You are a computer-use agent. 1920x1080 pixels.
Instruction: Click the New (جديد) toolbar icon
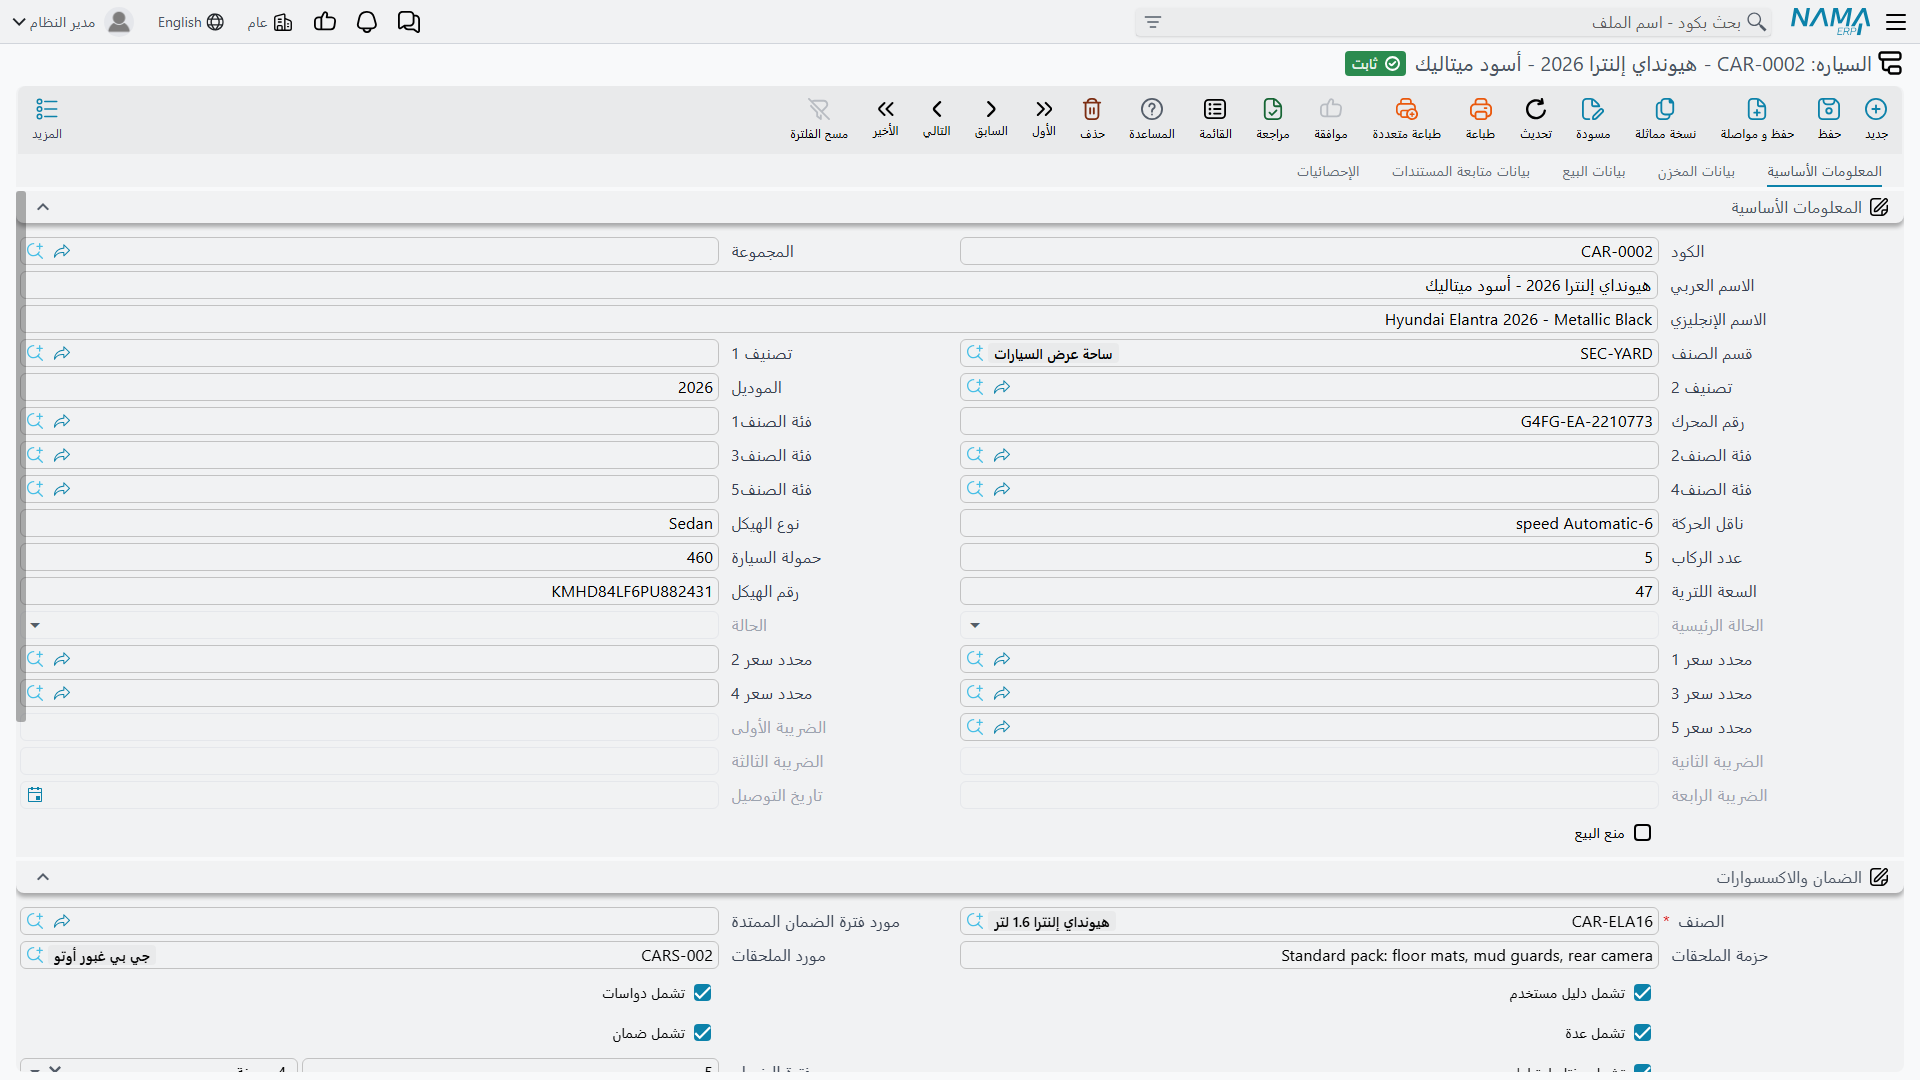pos(1876,118)
